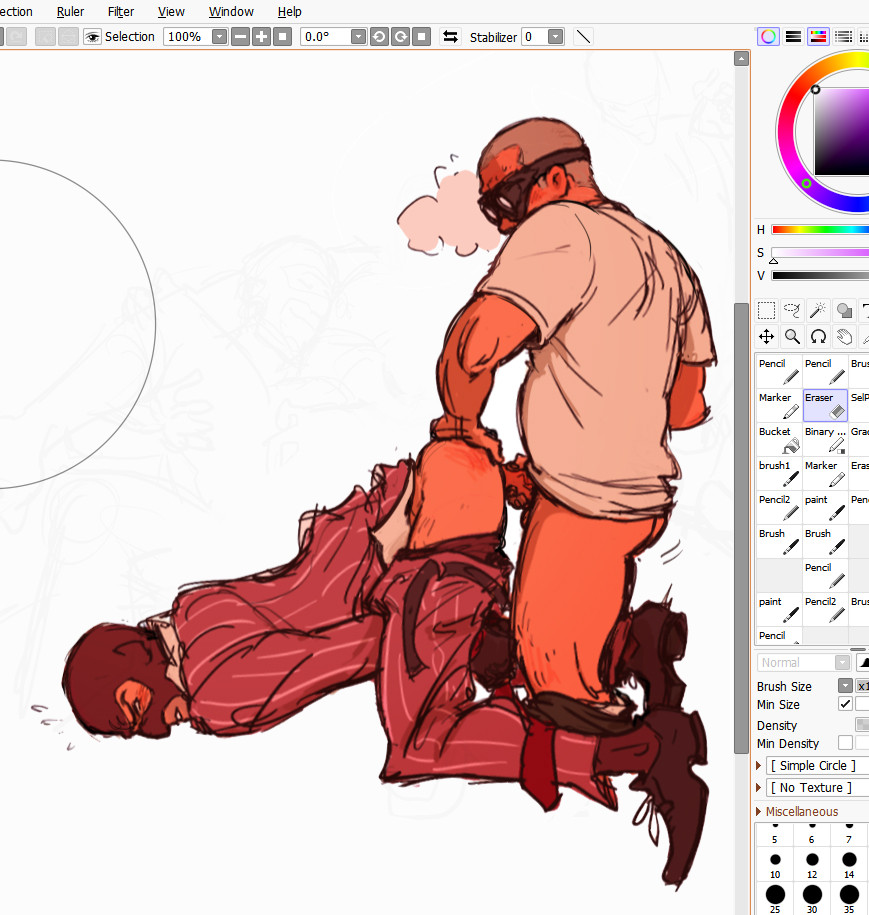Enable the Min Density checkbox
869x915 pixels.
(845, 743)
